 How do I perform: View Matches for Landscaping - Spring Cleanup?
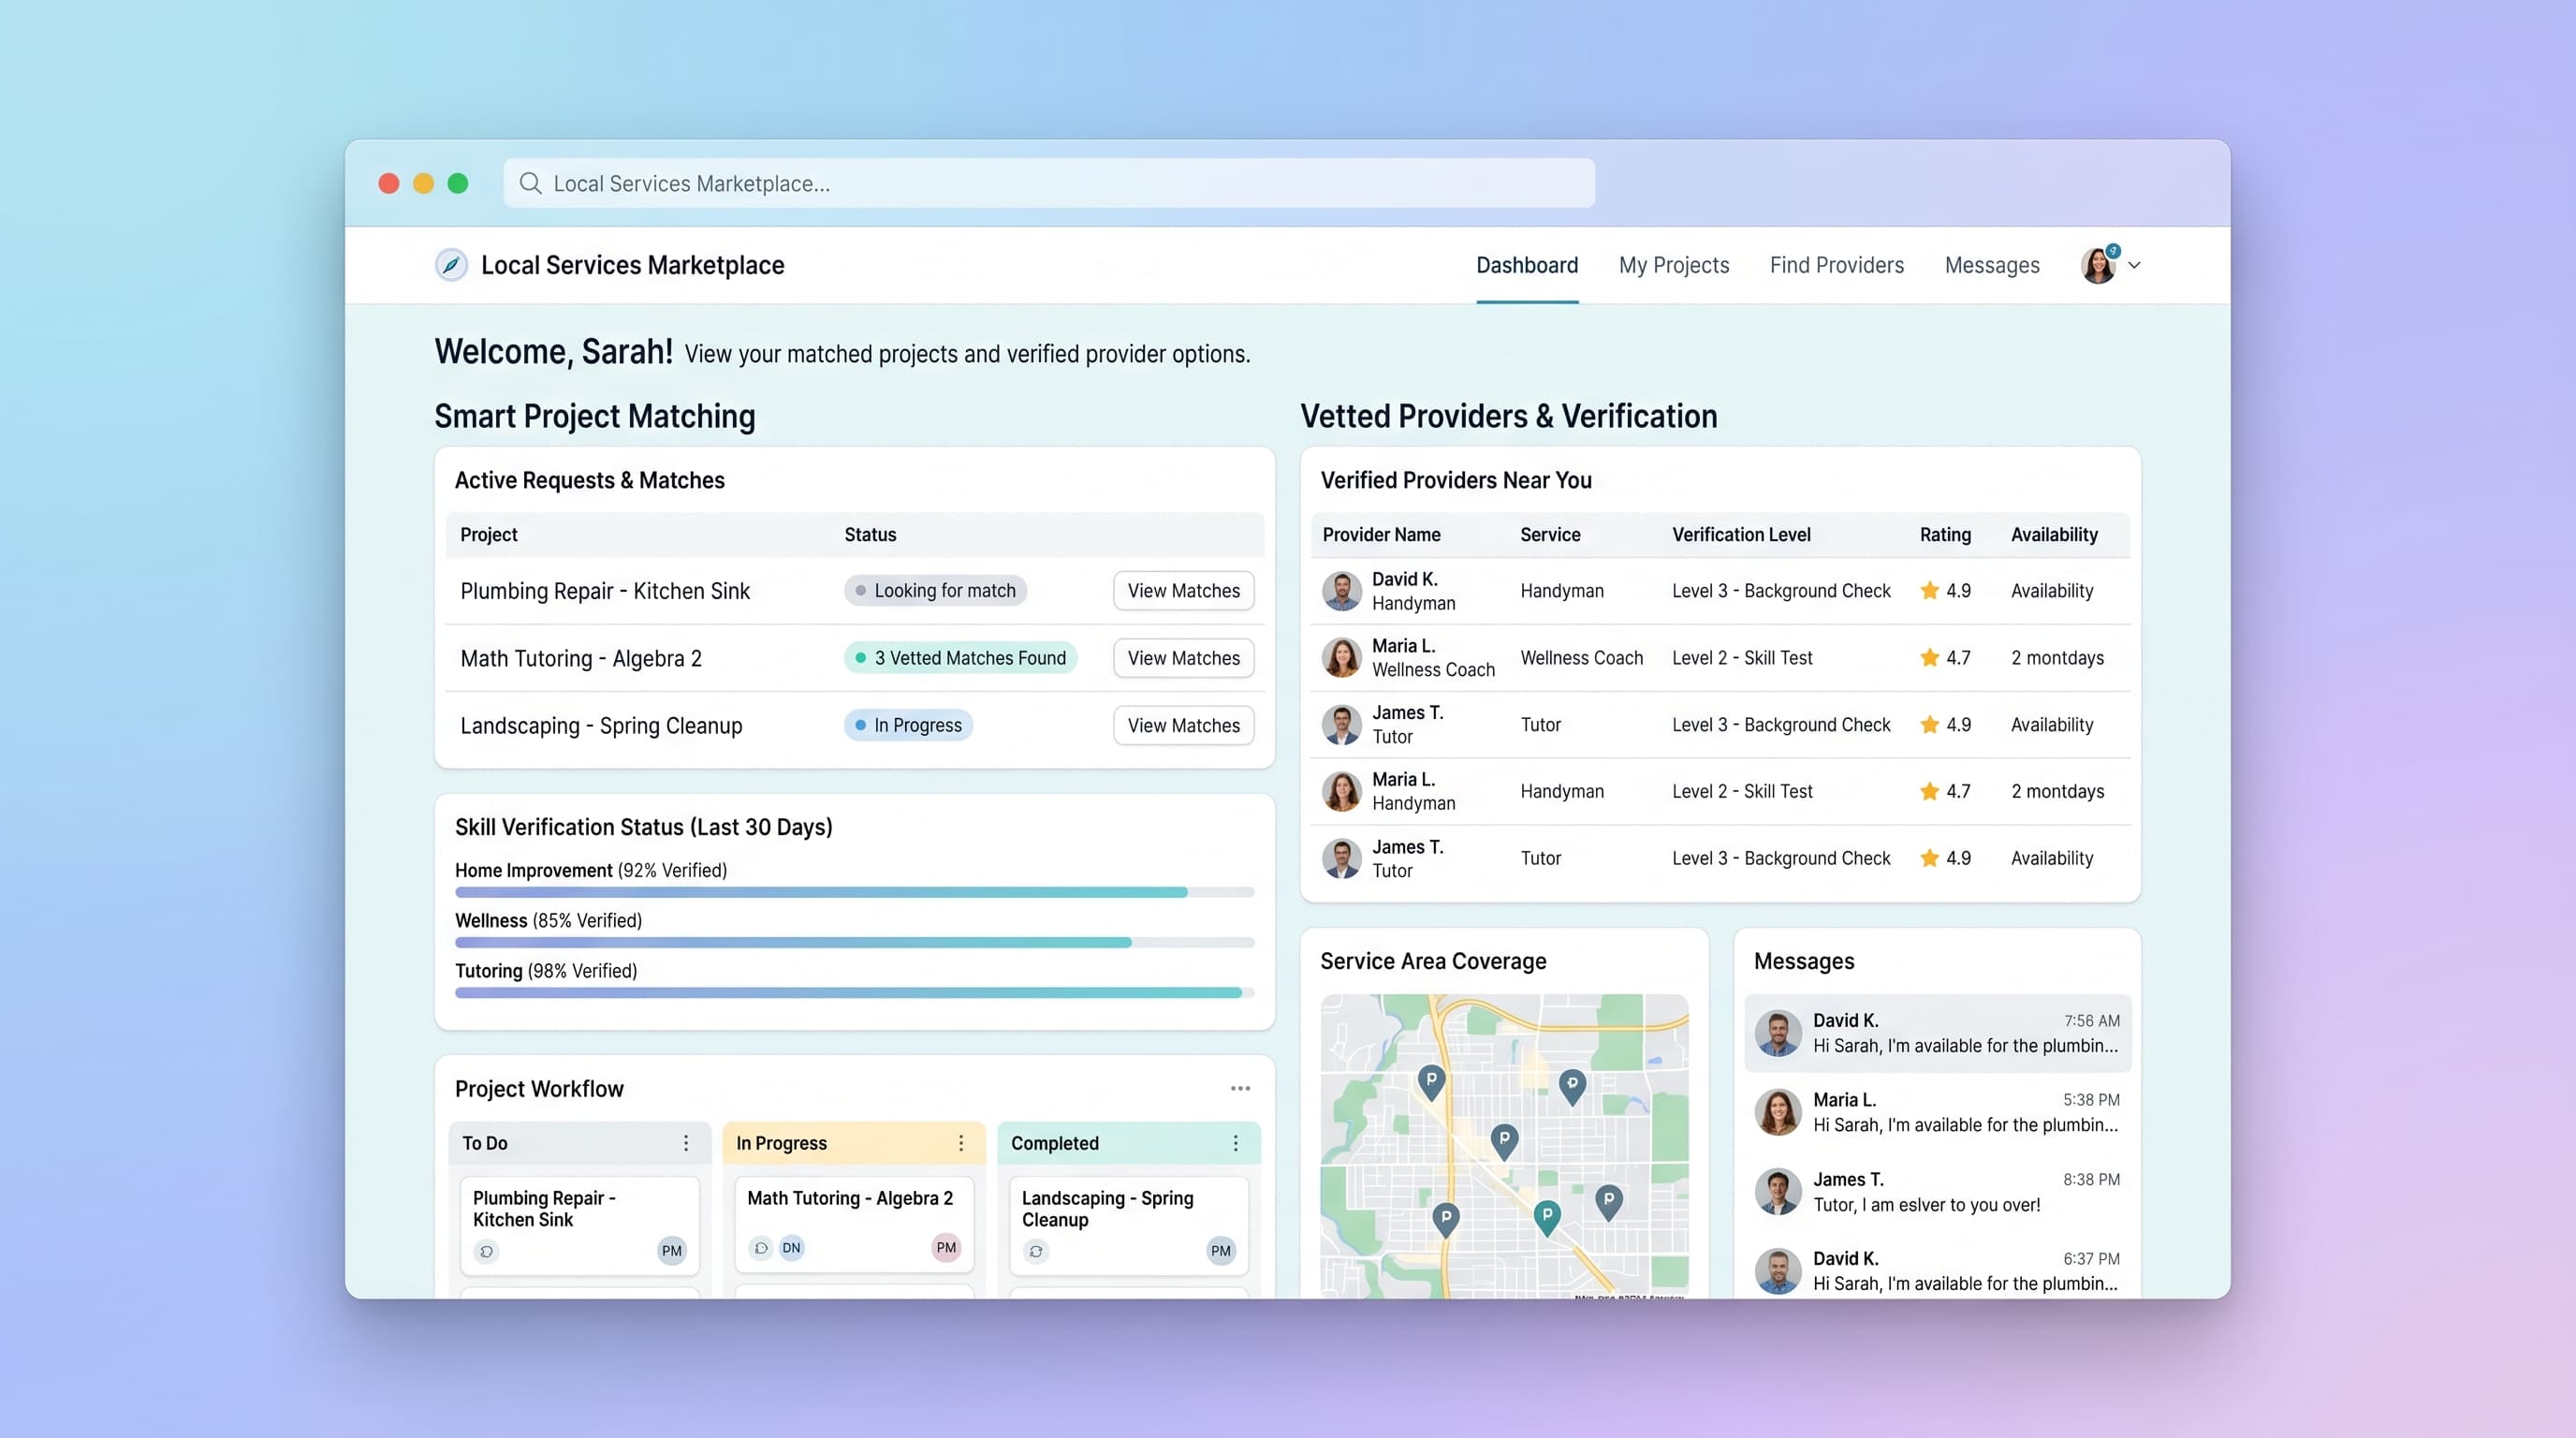(x=1183, y=725)
